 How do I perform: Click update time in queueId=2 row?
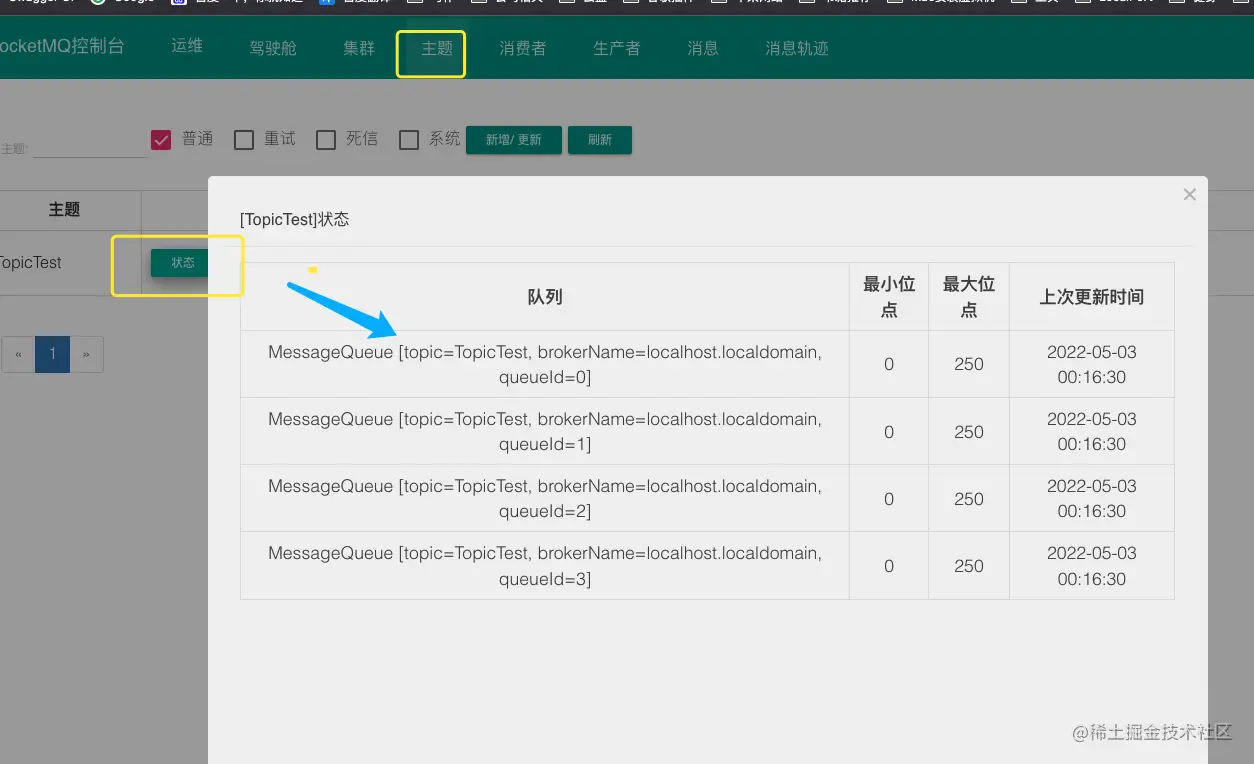click(x=1092, y=498)
